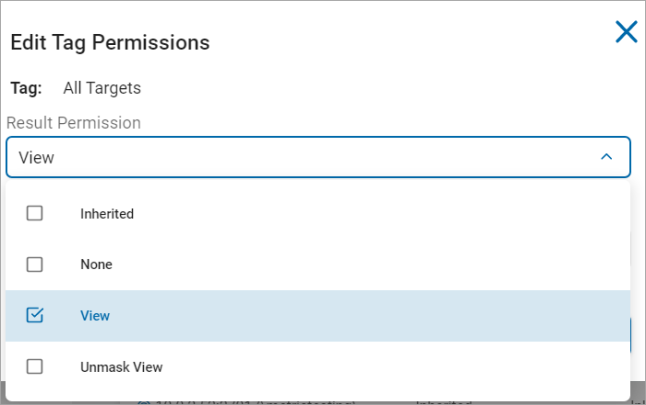This screenshot has height=405, width=646.
Task: Click the empty square icon beside Unmask View
Action: [35, 366]
